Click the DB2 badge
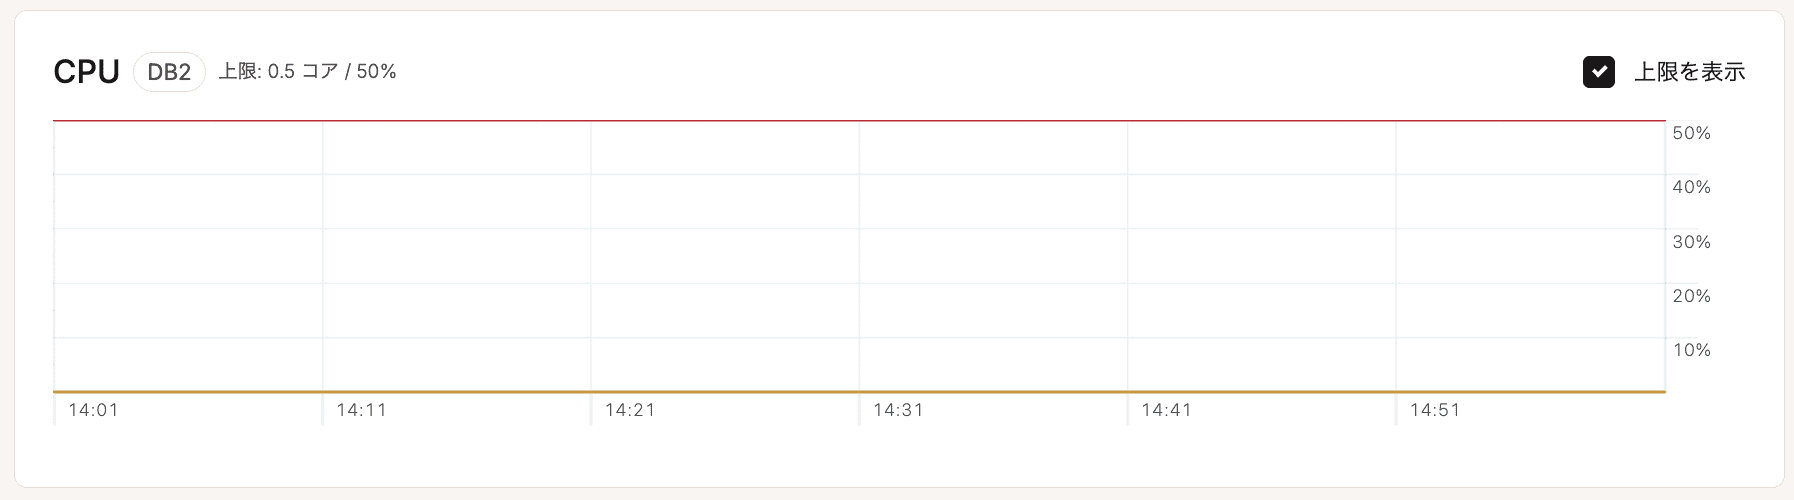 pos(169,72)
